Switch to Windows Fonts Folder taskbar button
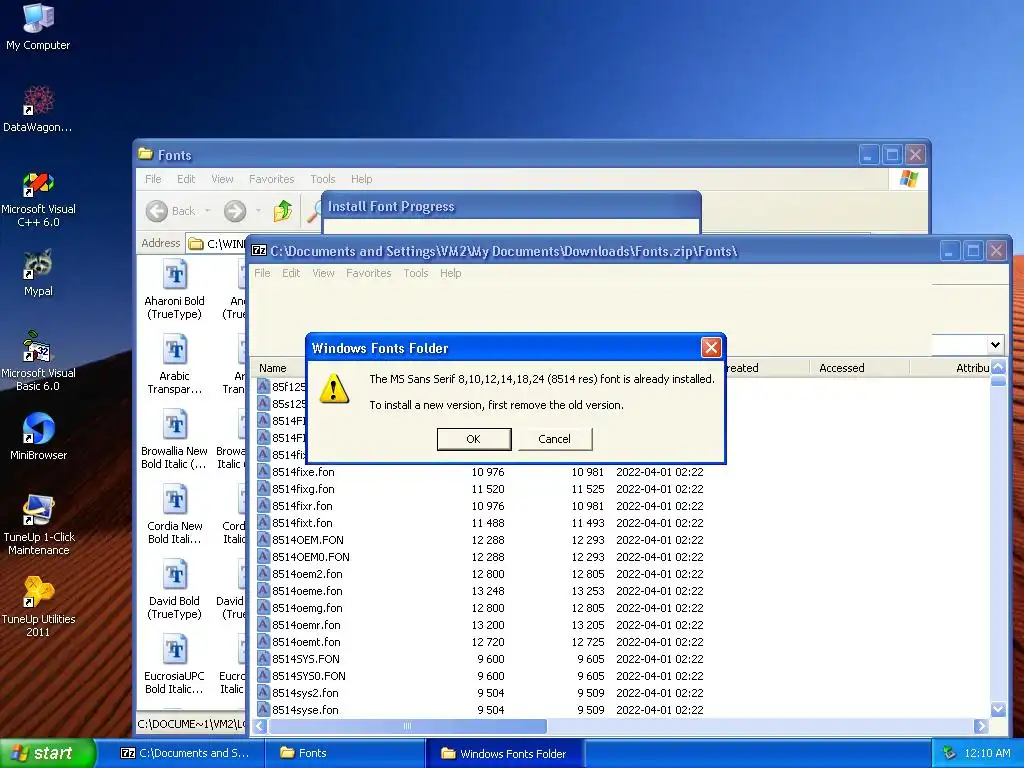 point(505,753)
